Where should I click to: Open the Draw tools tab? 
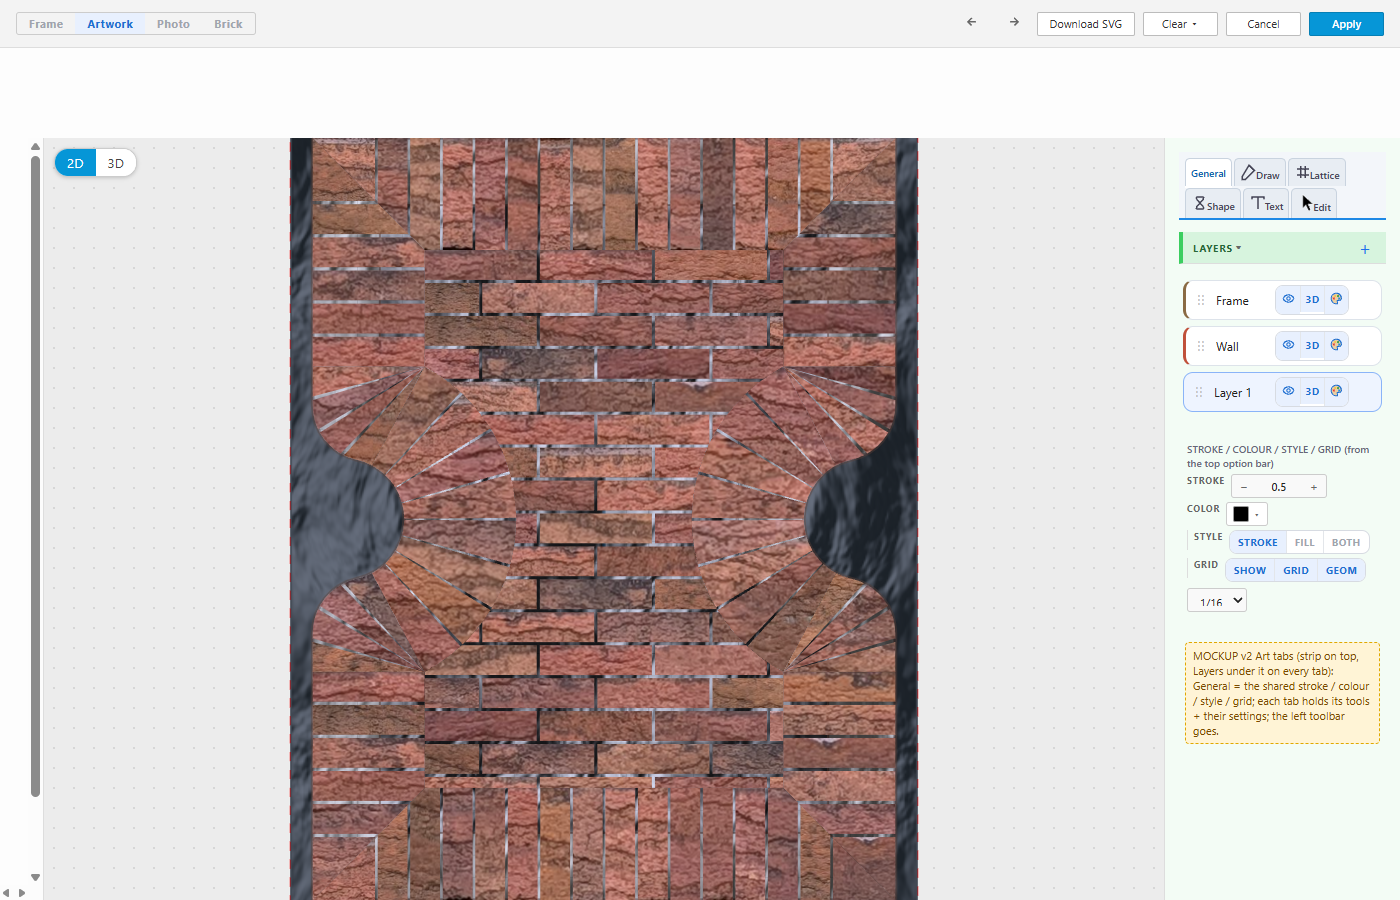(1260, 173)
